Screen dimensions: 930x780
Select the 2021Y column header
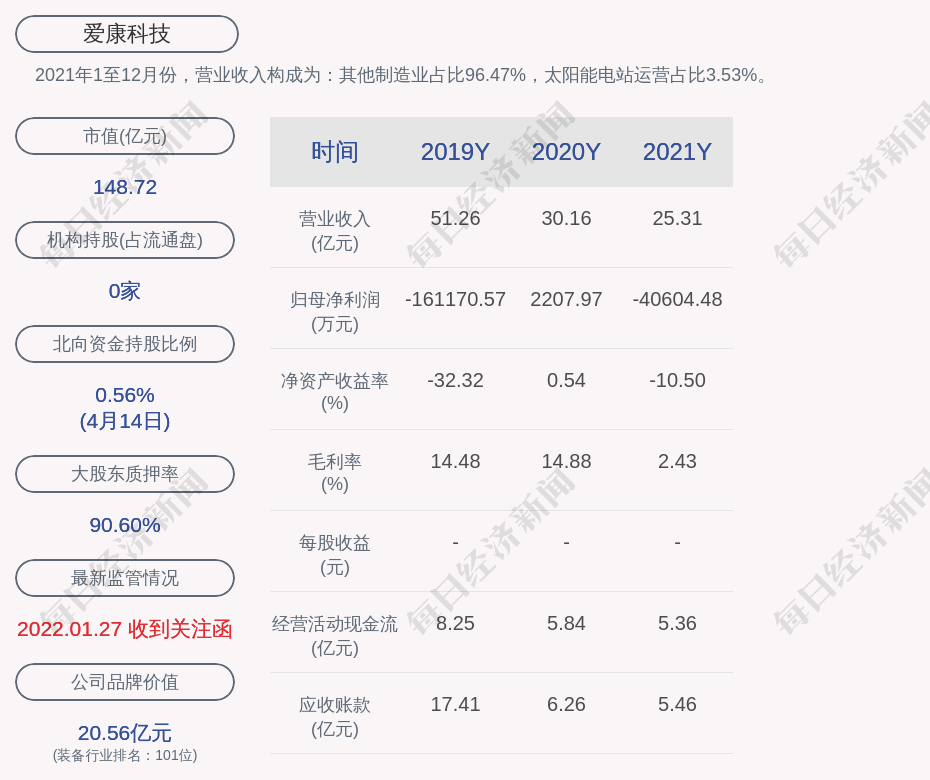pyautogui.click(x=677, y=152)
